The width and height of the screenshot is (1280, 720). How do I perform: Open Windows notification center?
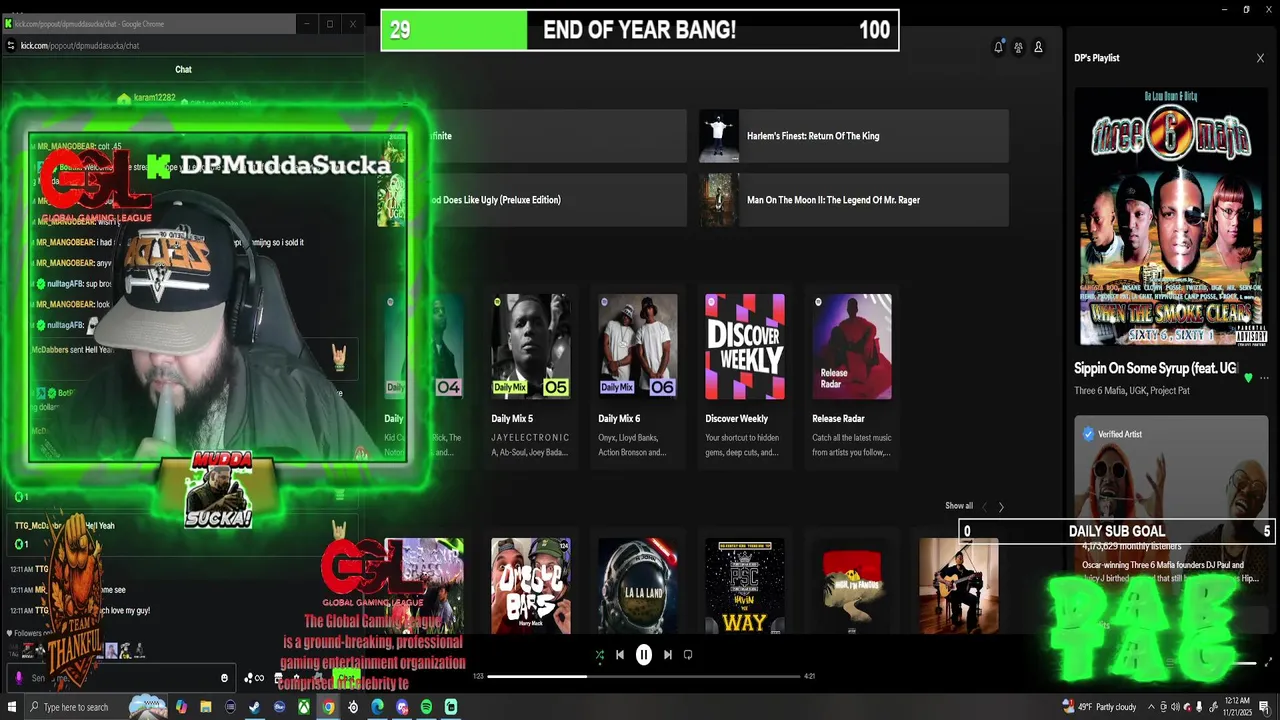(1264, 707)
